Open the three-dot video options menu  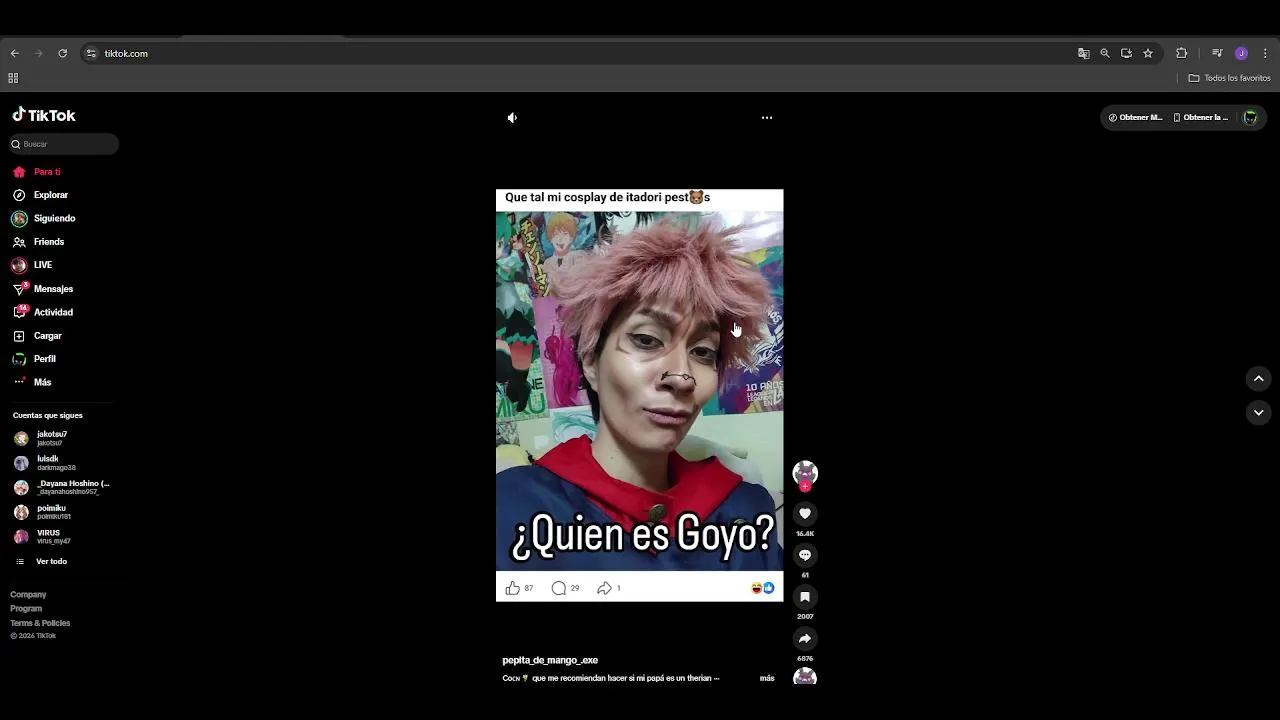(x=767, y=118)
